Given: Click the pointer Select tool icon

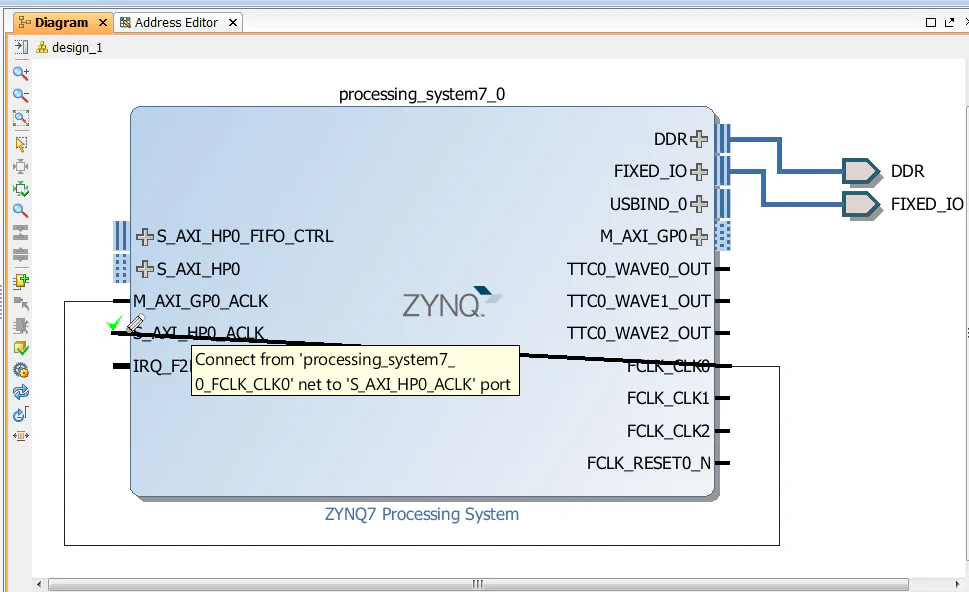Looking at the screenshot, I should 20,143.
